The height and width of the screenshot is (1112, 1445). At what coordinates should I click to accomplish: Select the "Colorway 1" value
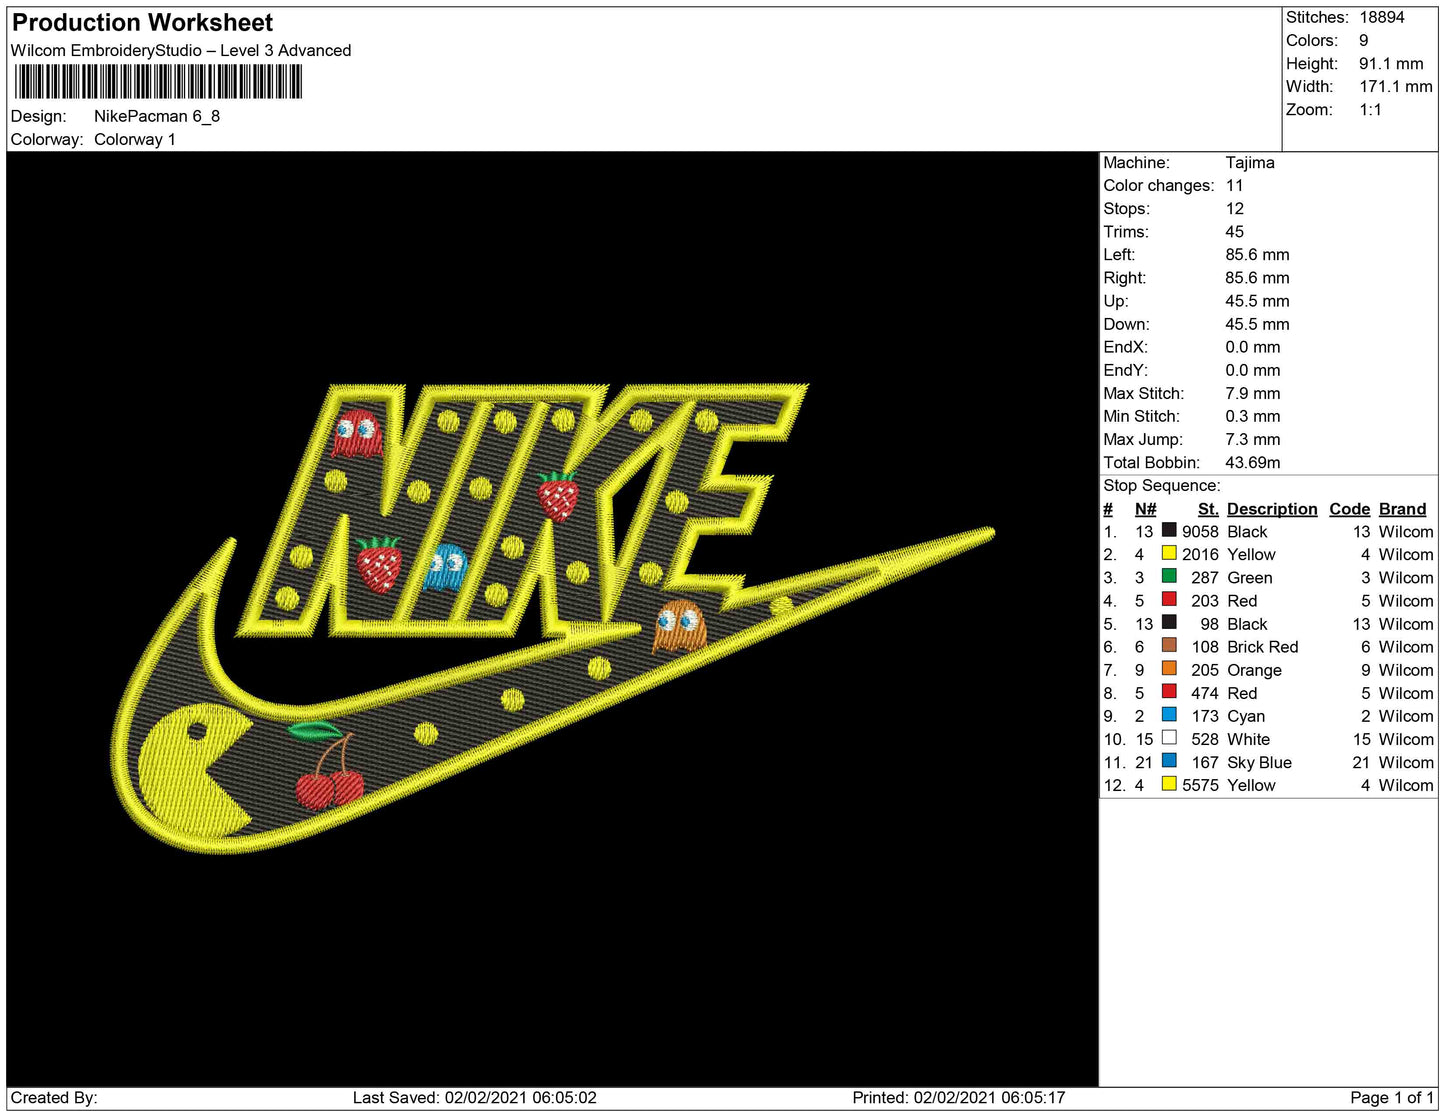(x=135, y=139)
